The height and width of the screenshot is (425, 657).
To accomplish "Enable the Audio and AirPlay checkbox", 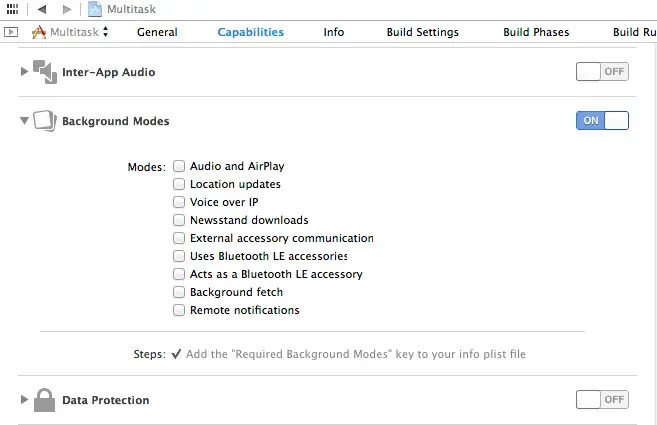I will (x=179, y=166).
